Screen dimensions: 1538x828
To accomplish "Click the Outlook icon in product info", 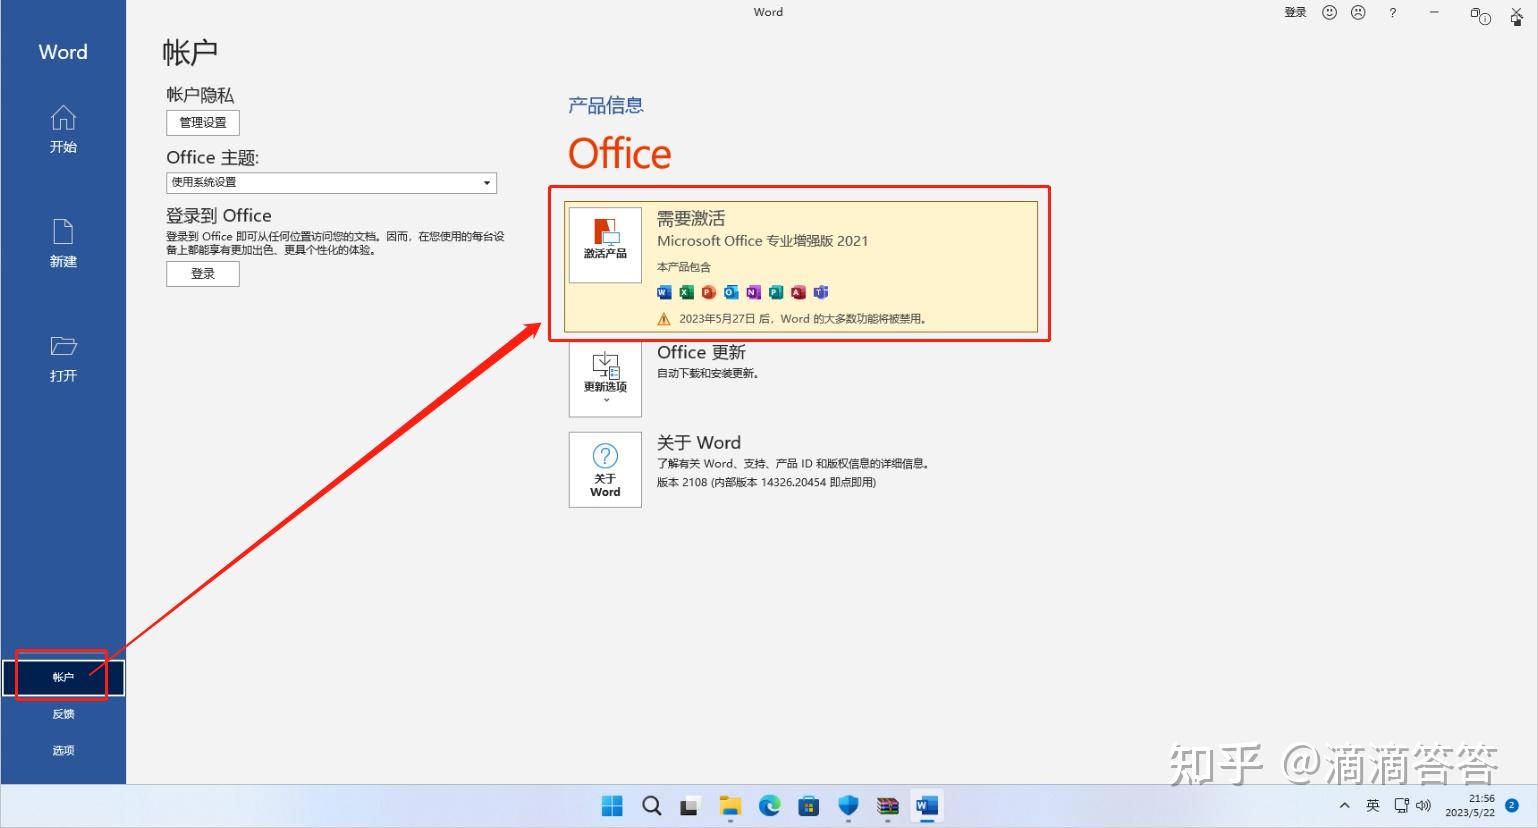I will tap(730, 292).
